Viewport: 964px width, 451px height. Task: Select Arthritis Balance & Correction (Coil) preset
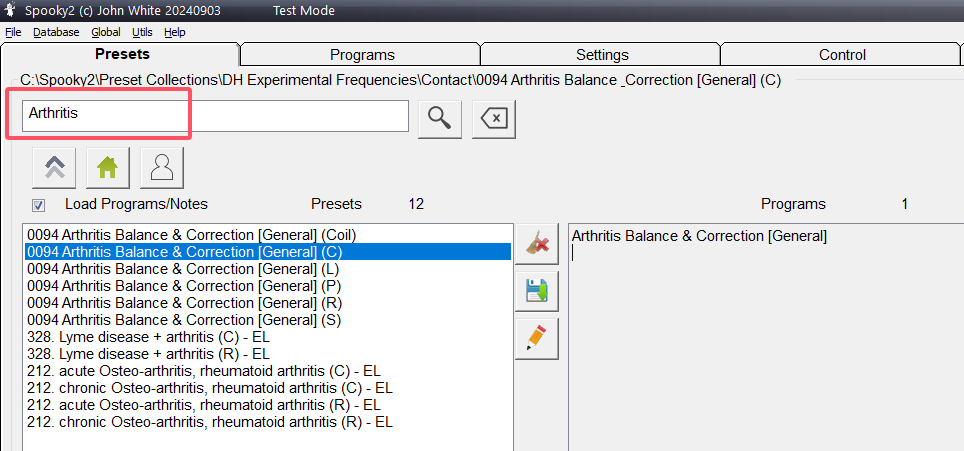[x=192, y=235]
